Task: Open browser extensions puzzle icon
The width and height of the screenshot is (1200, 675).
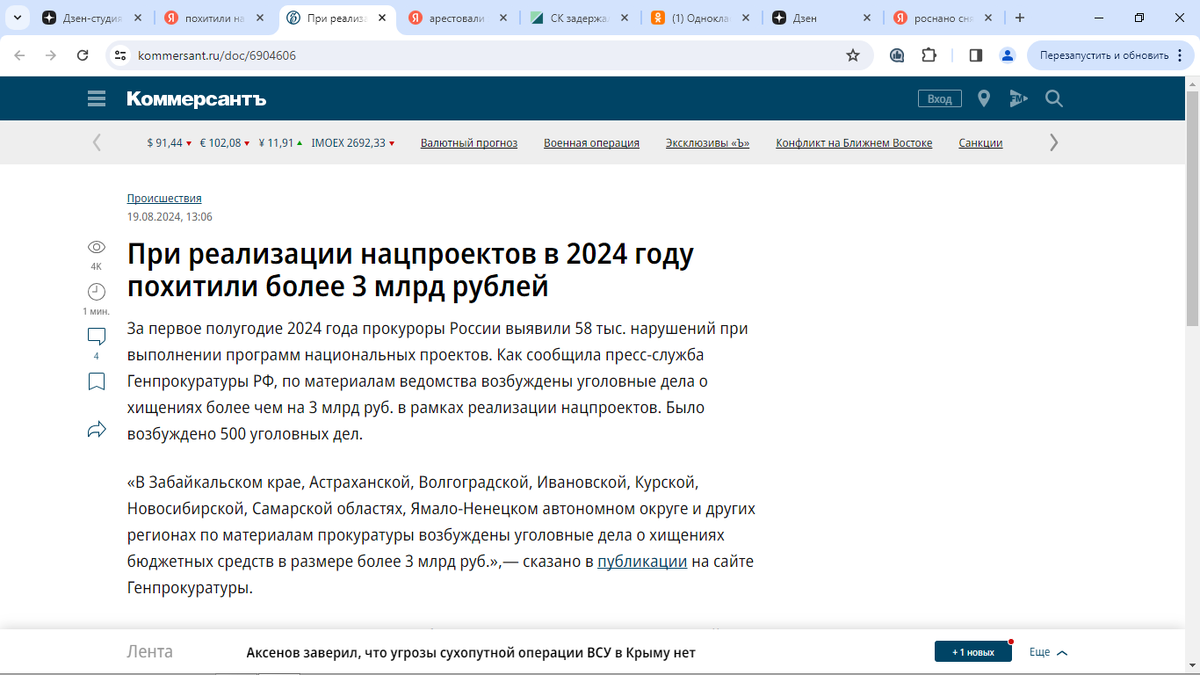Action: 929,55
